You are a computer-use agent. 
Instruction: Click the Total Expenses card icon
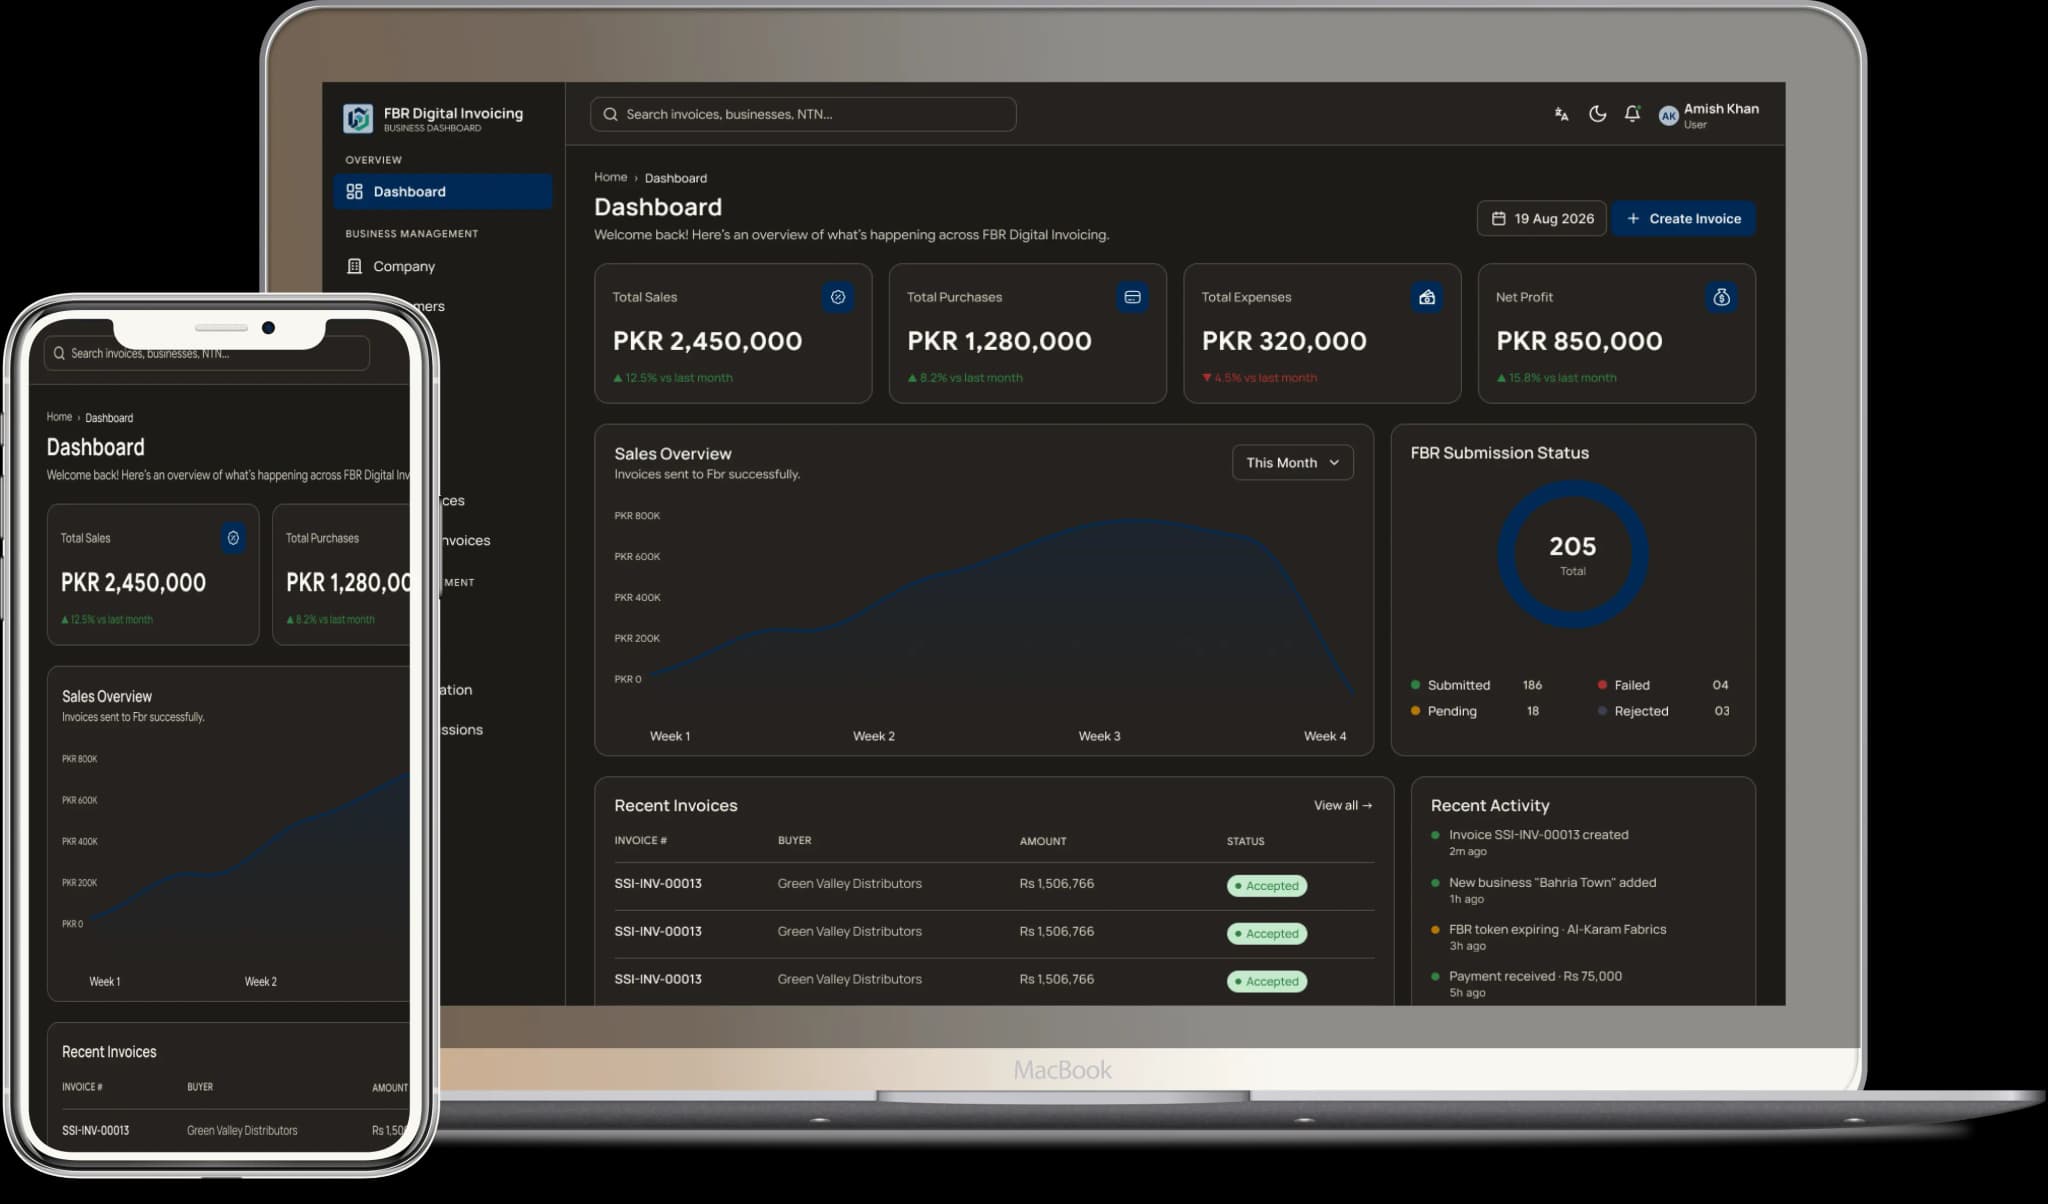(x=1427, y=297)
